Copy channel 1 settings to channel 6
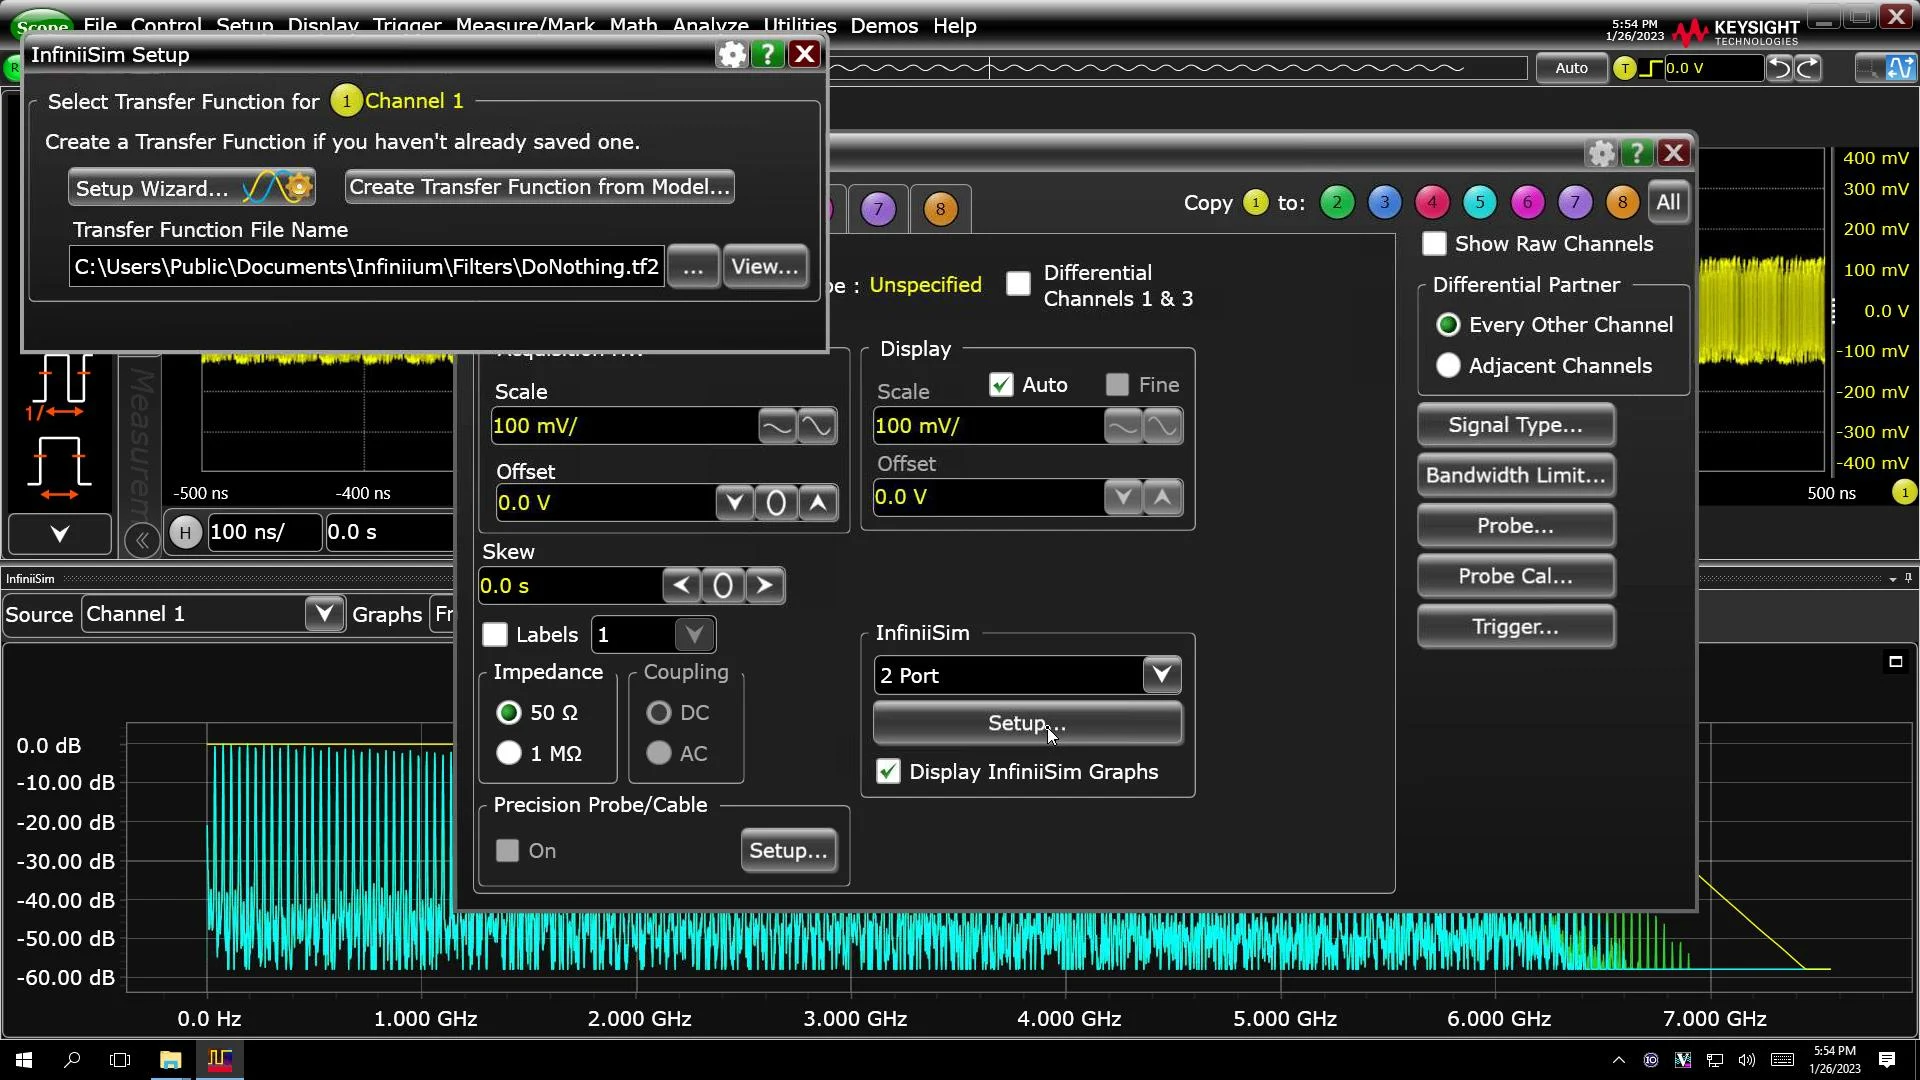 click(x=1527, y=203)
